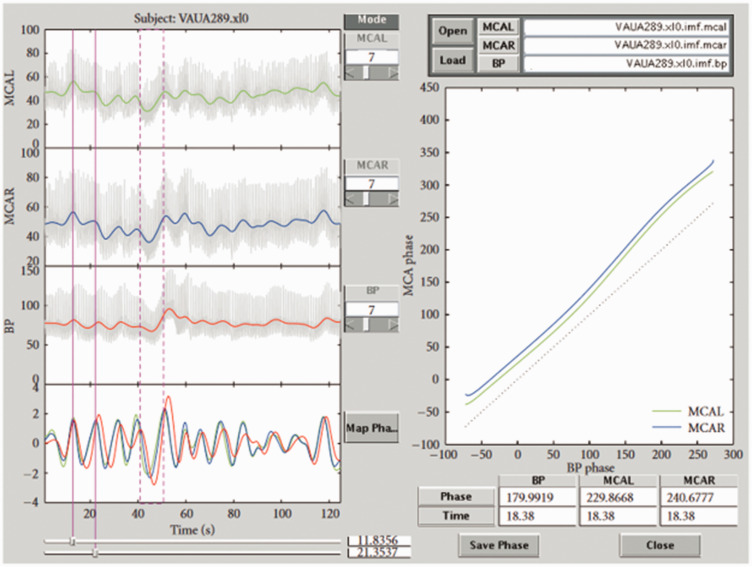Click the Load button
Screen dimensions: 752x567
[x=452, y=60]
